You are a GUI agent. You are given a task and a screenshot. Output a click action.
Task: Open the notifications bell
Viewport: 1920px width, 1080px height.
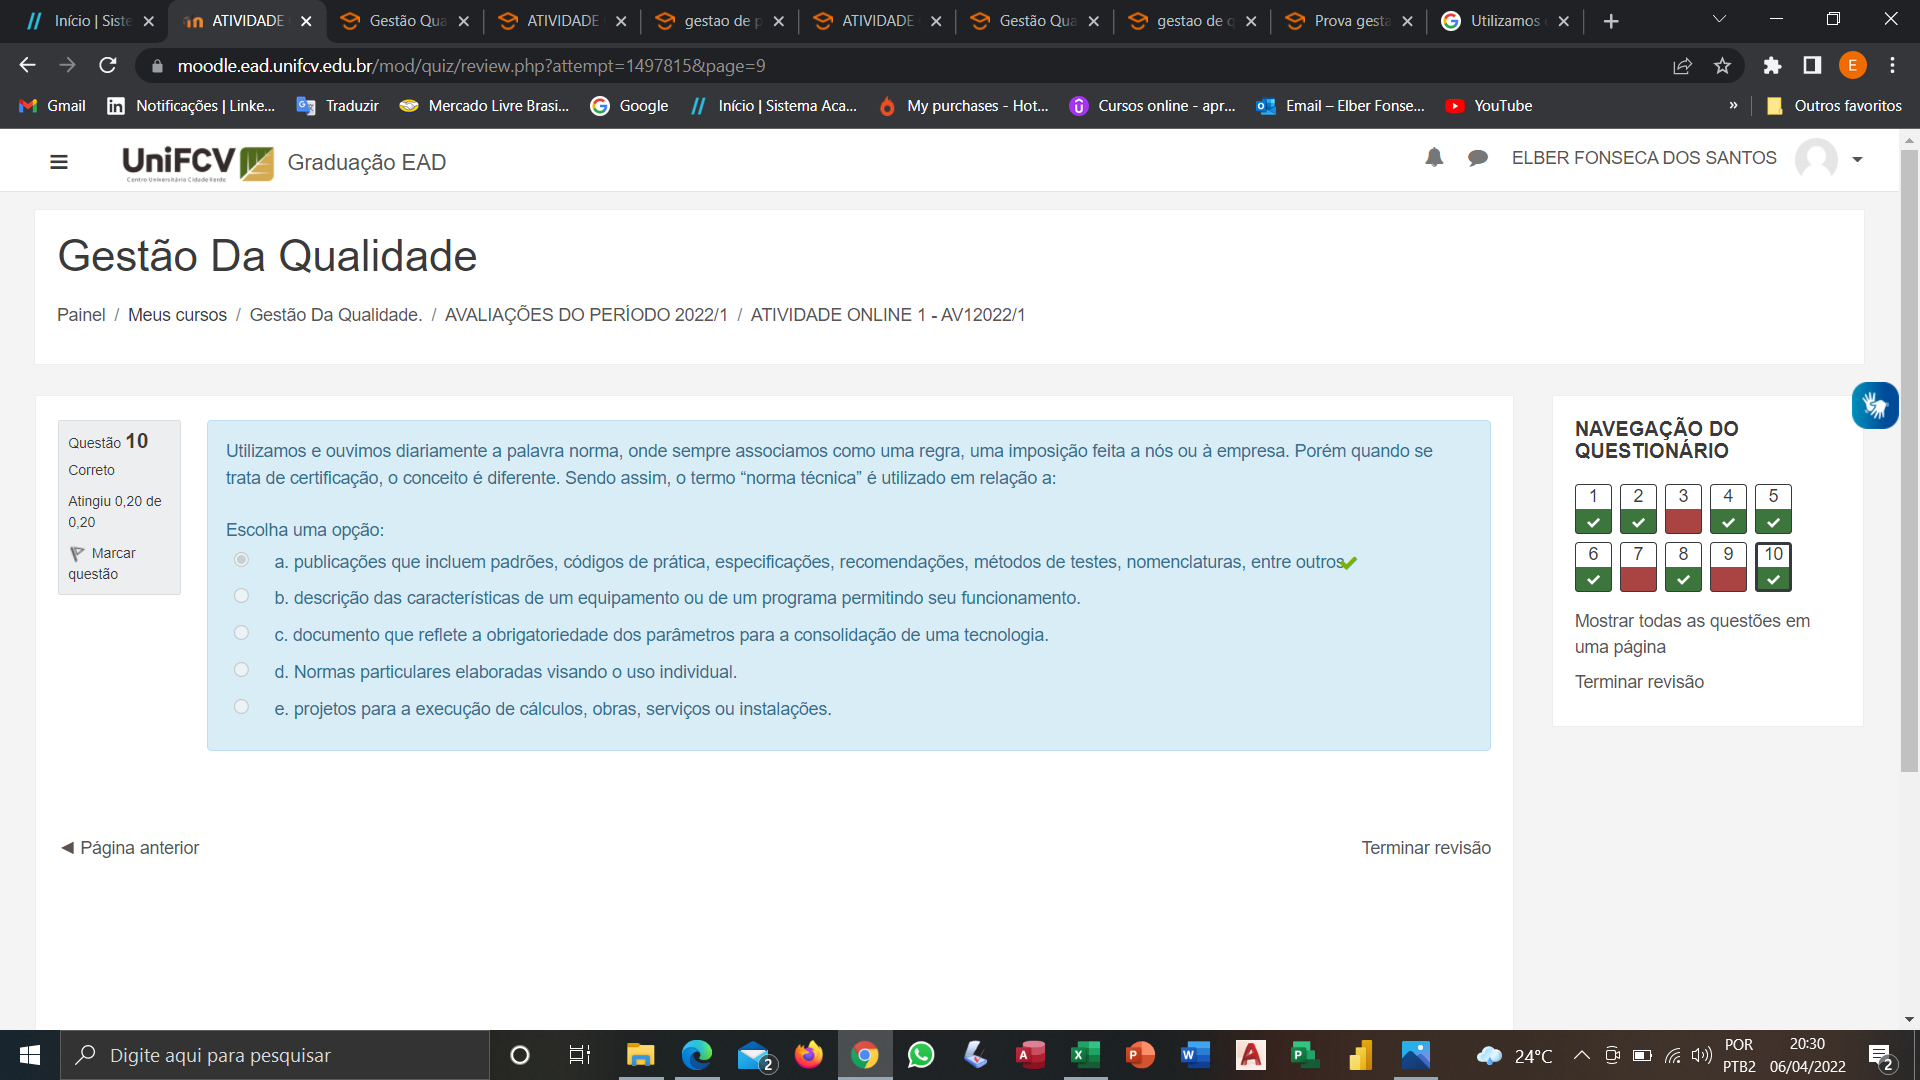(x=1434, y=158)
